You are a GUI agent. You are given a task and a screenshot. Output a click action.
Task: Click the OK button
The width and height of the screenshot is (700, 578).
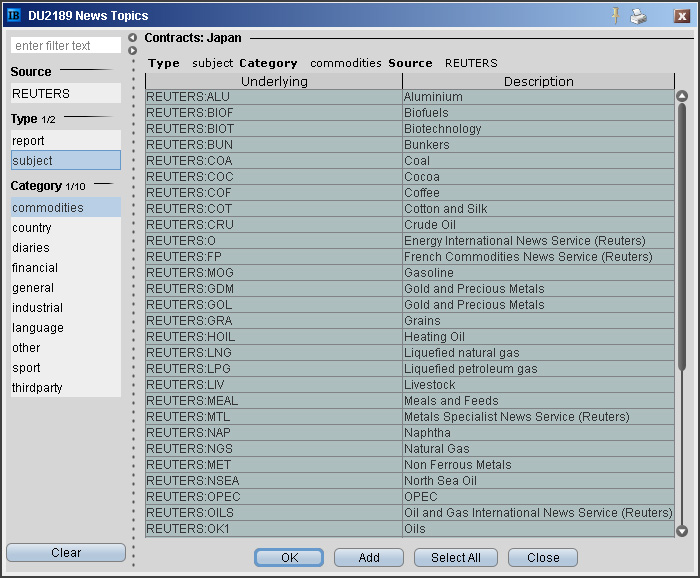tap(289, 557)
